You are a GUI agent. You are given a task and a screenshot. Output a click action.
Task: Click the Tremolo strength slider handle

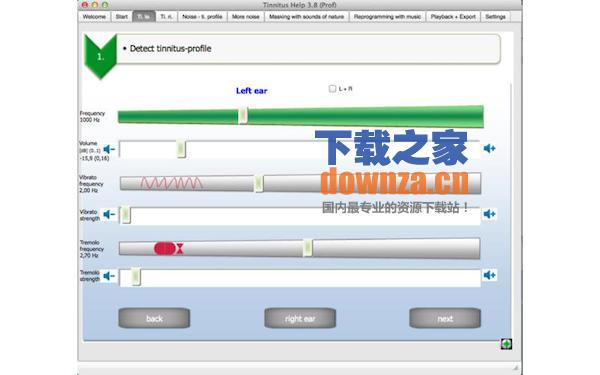click(x=135, y=277)
